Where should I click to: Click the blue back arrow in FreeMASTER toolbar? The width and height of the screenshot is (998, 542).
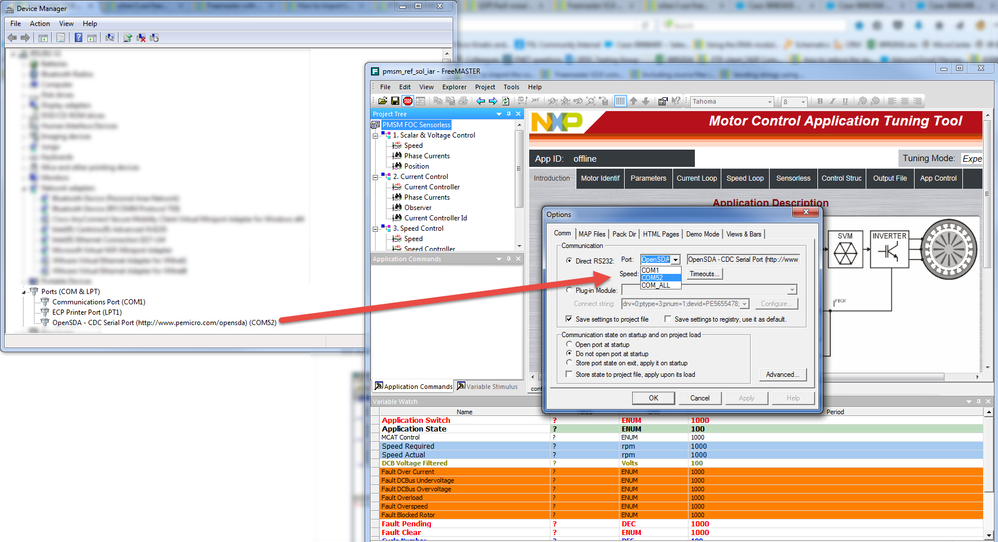tap(481, 101)
